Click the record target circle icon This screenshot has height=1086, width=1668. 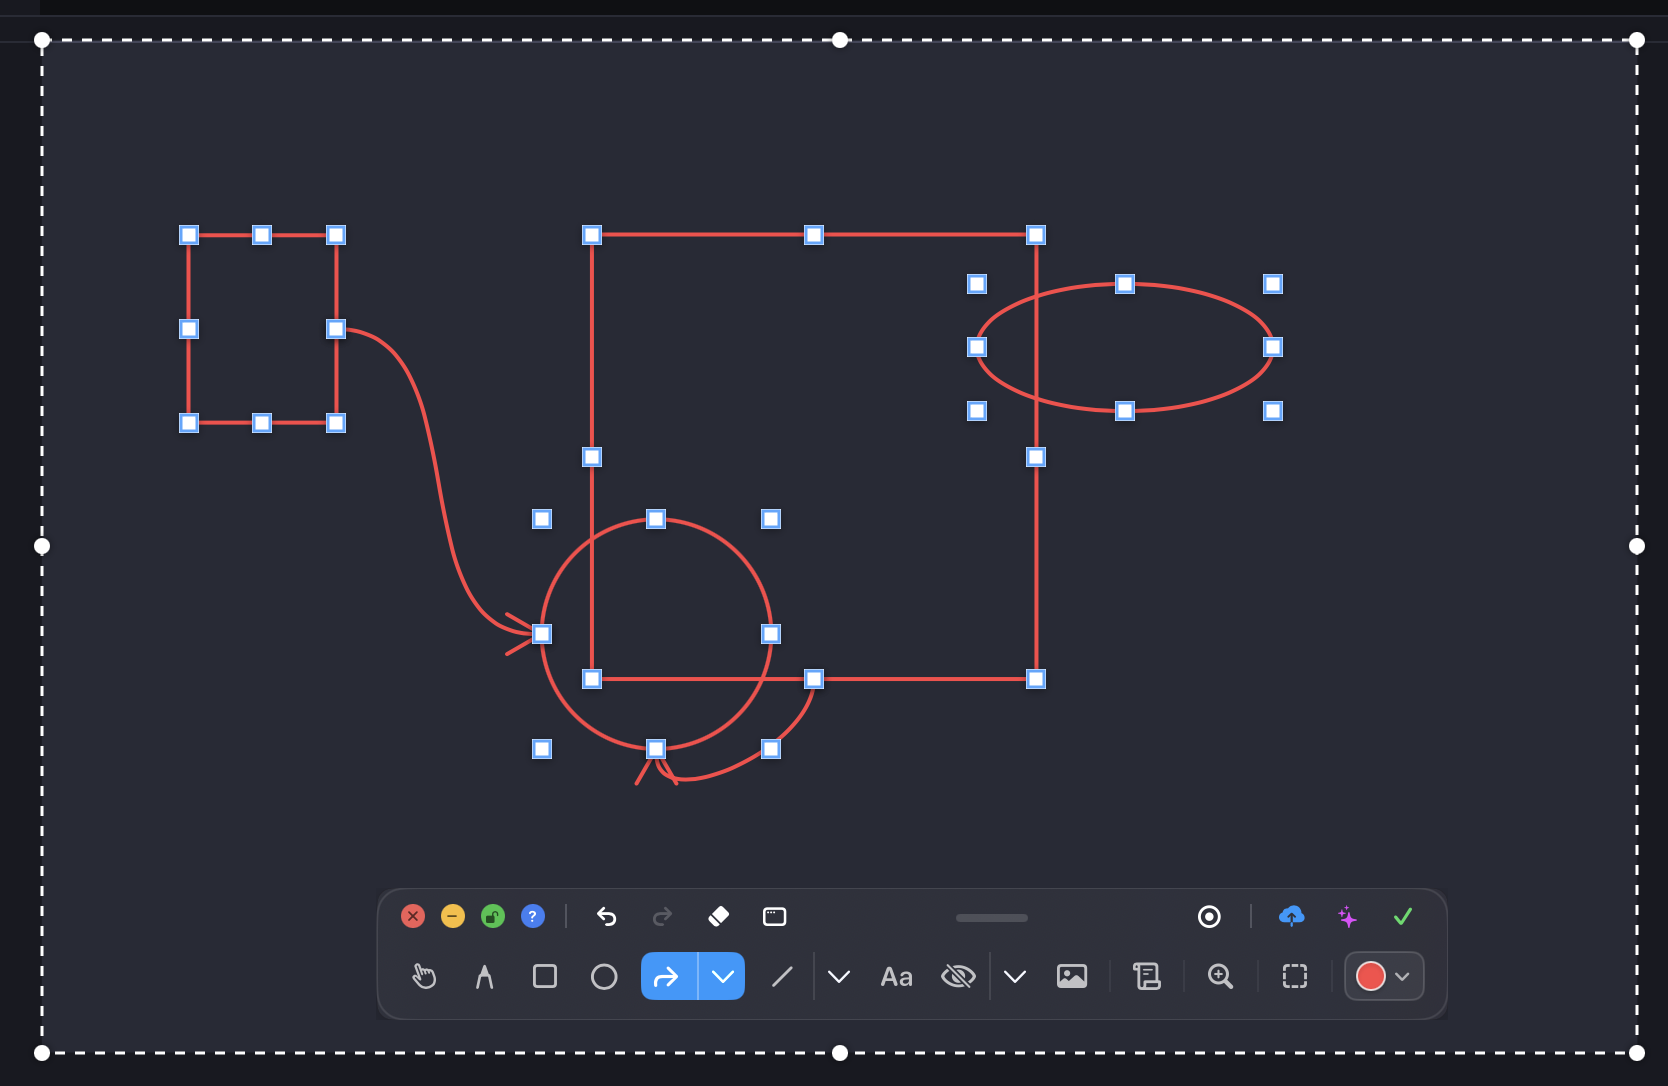(1209, 916)
